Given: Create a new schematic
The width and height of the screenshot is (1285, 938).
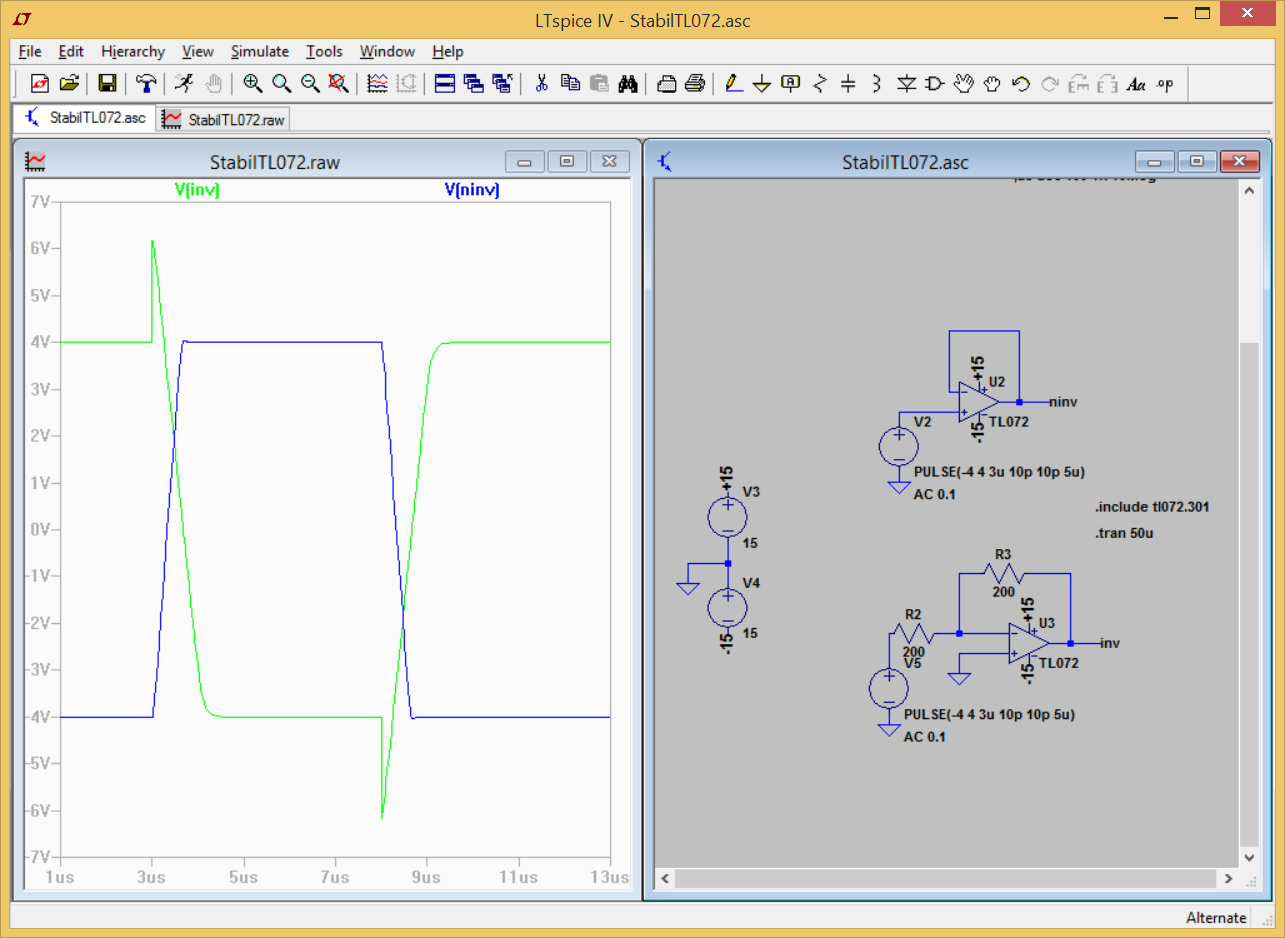Looking at the screenshot, I should 40,84.
